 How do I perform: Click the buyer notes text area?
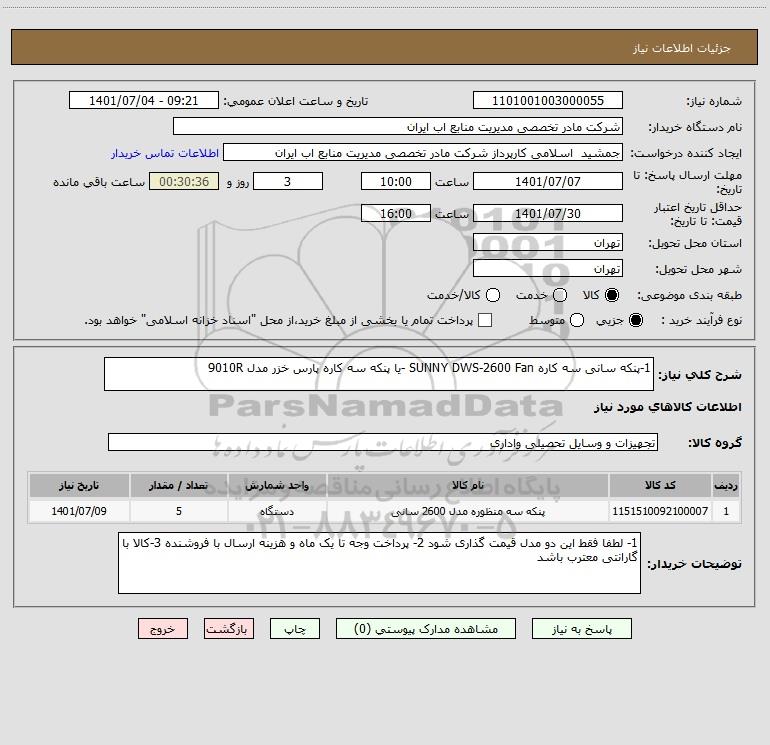click(x=380, y=563)
